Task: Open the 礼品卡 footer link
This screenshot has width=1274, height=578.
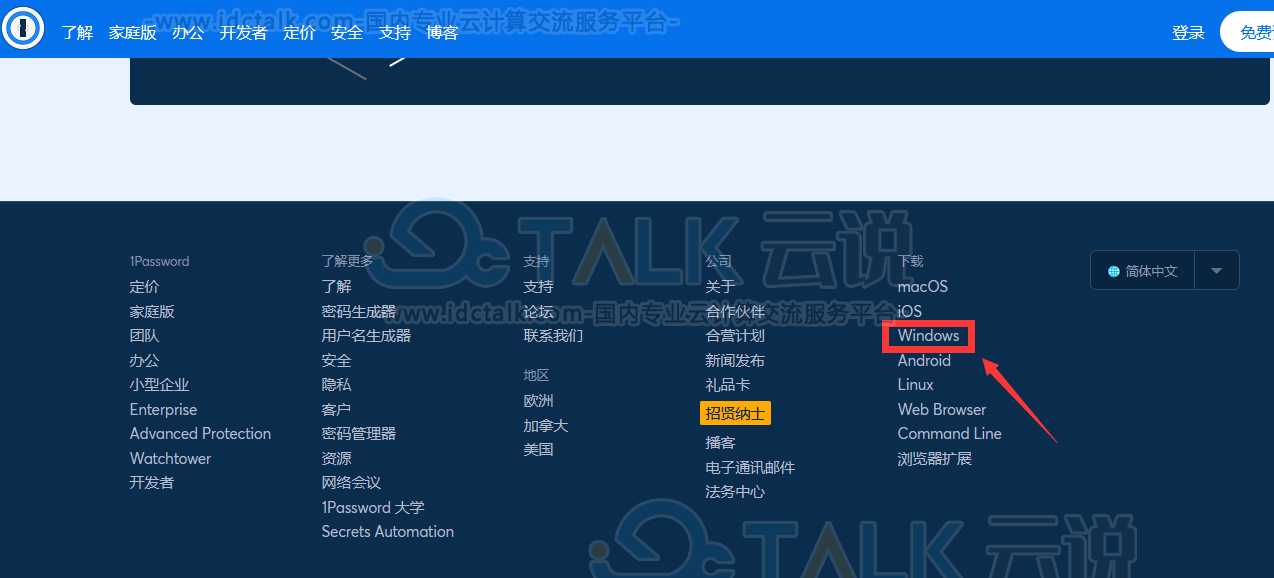Action: [x=728, y=385]
